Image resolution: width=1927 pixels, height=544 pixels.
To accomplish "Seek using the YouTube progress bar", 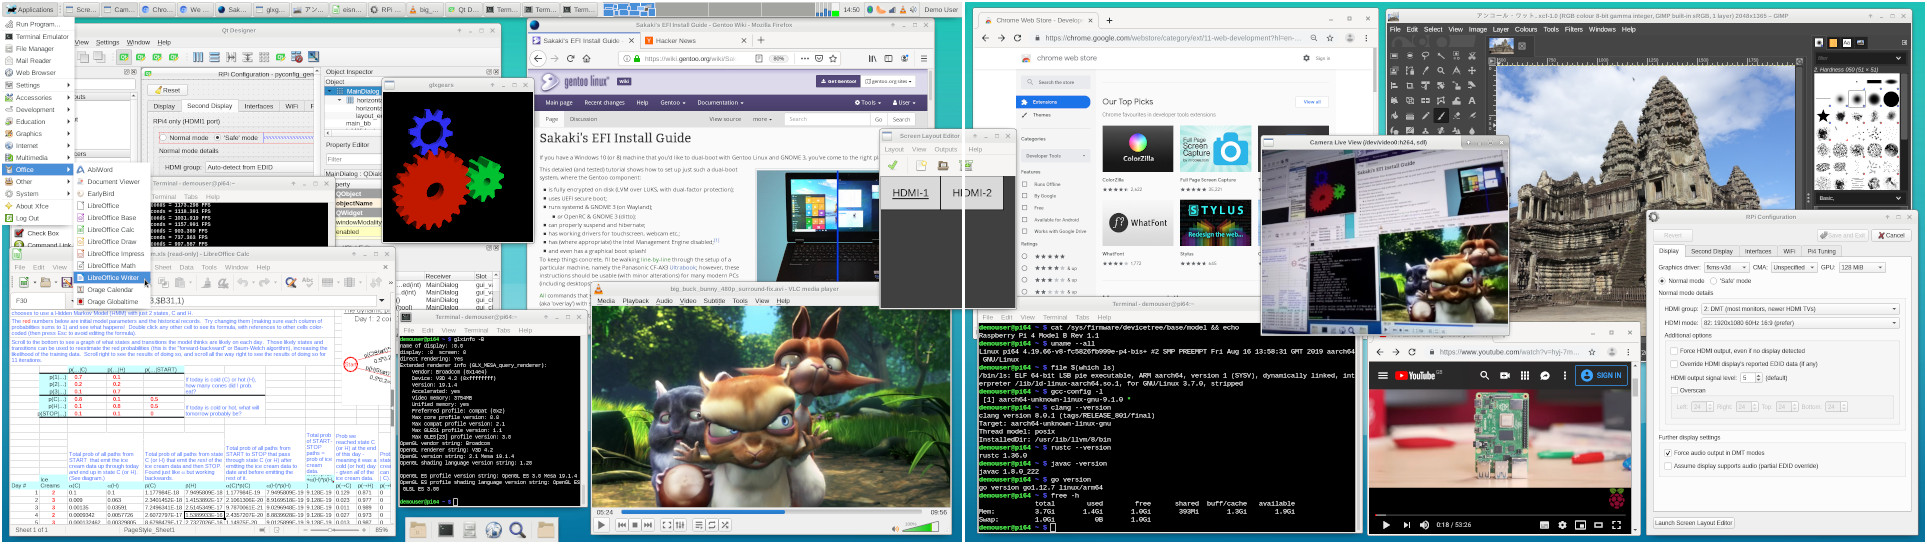I will (1501, 513).
